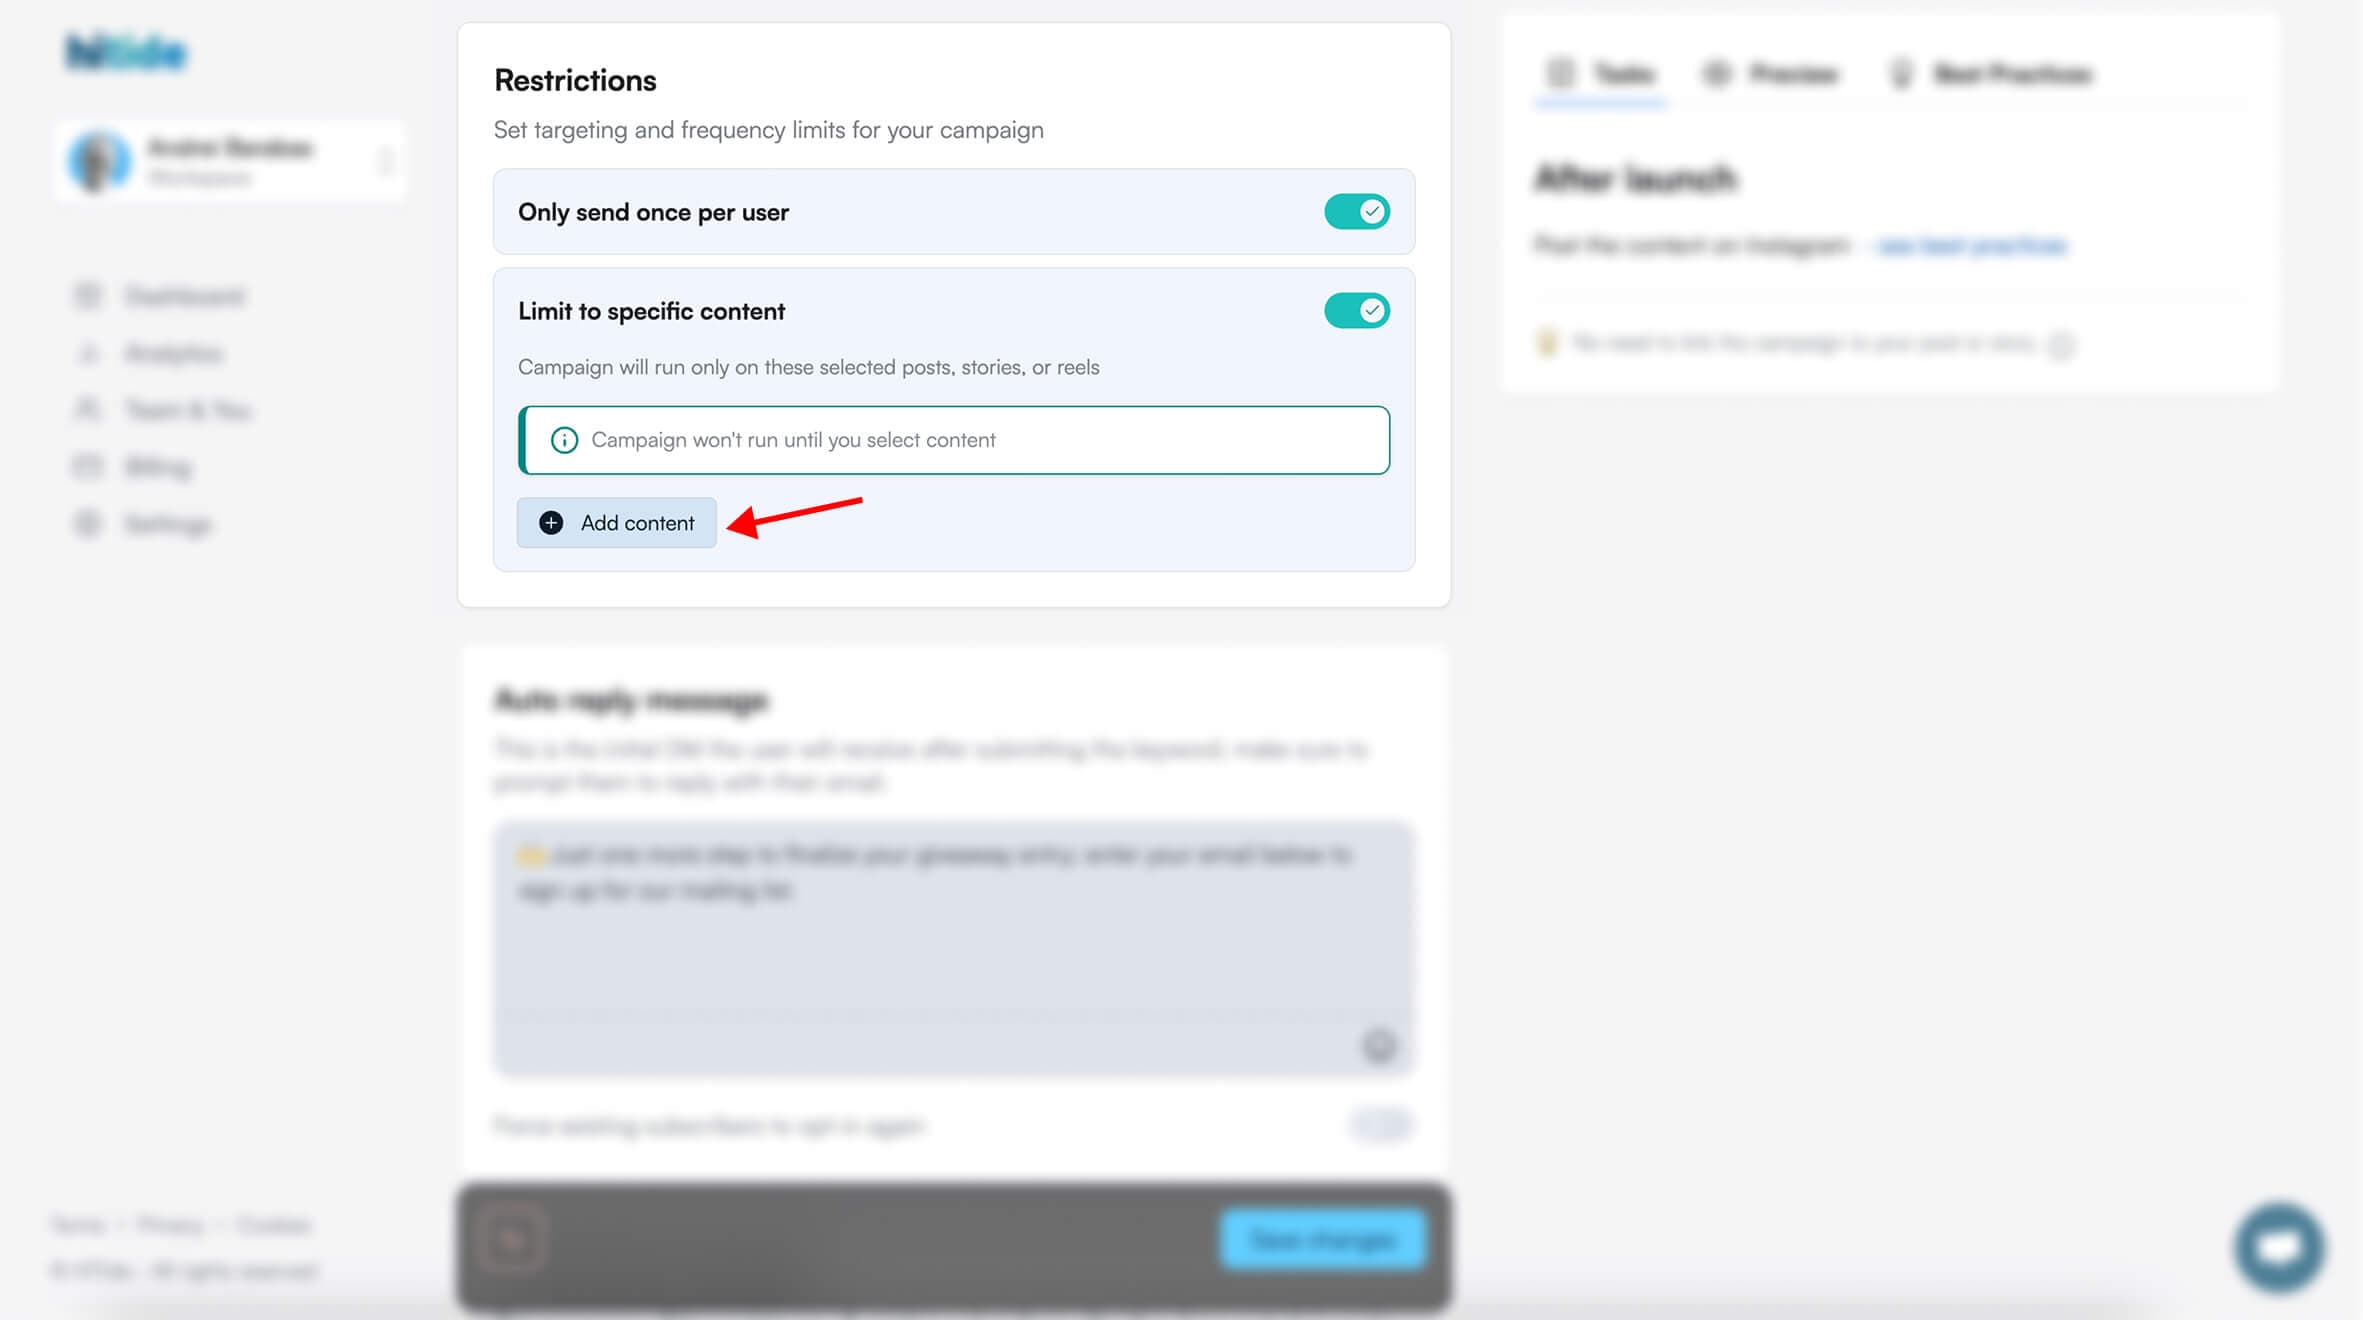2363x1320 pixels.
Task: Click the emoji icon in the auto-reply box
Action: pos(1379,1045)
